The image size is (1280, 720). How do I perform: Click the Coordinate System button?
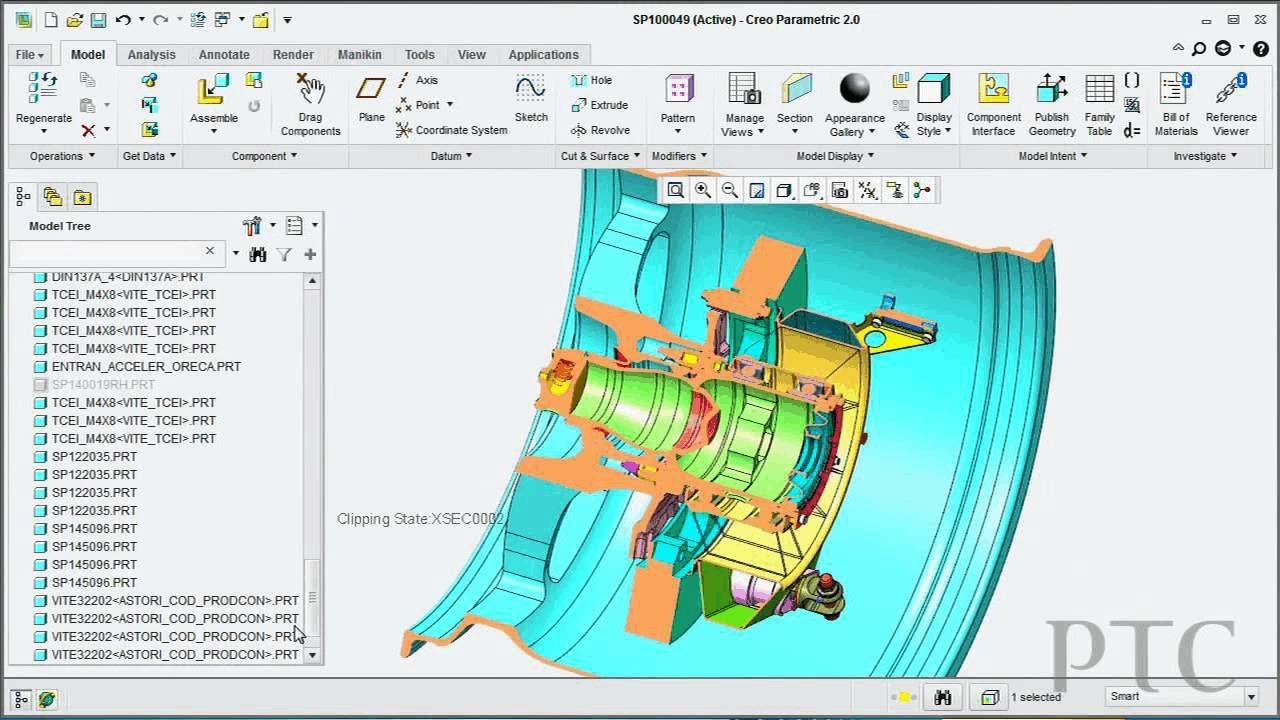(451, 130)
